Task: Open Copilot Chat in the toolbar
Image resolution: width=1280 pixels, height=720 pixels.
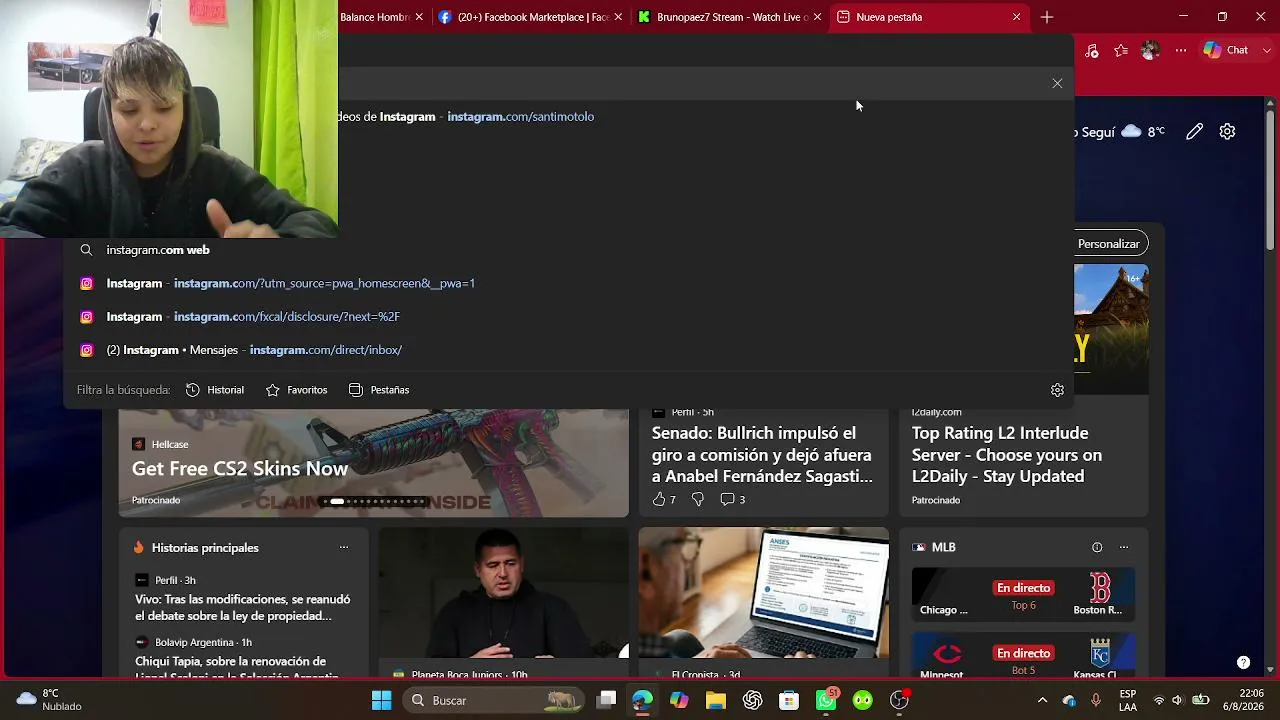Action: tap(1226, 50)
